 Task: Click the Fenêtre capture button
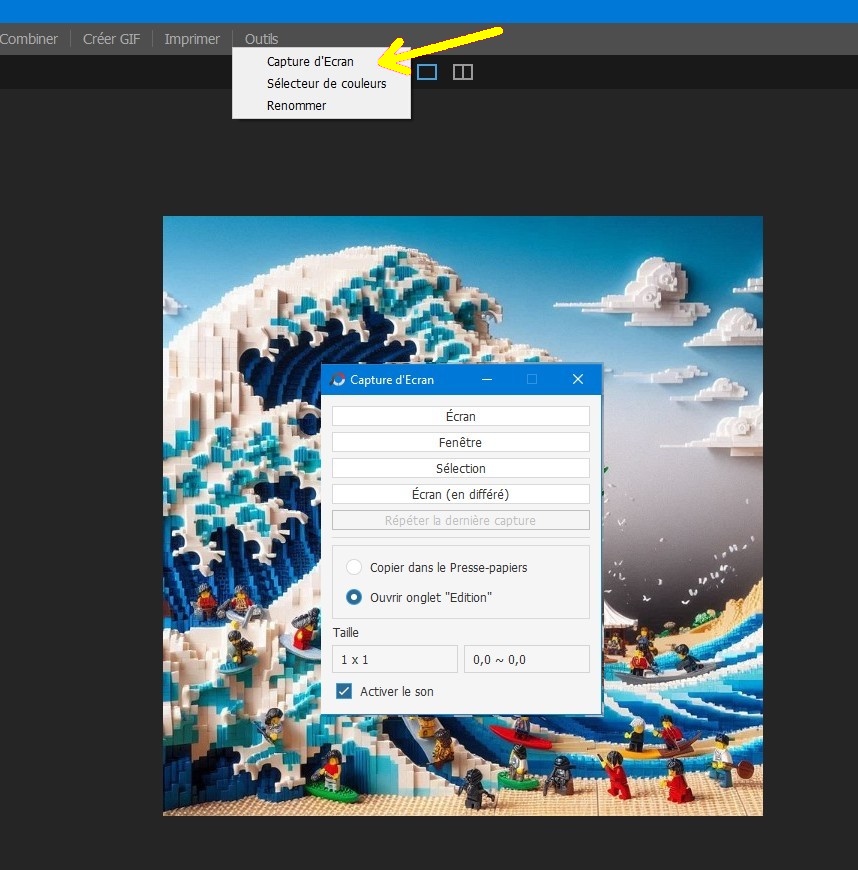coord(461,442)
